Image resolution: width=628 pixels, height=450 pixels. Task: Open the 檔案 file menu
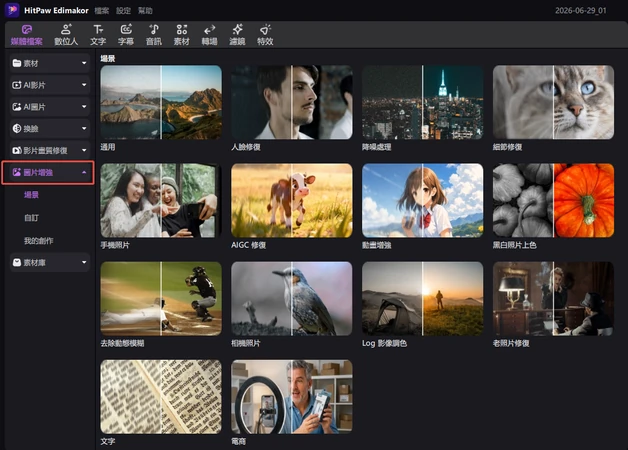(101, 11)
